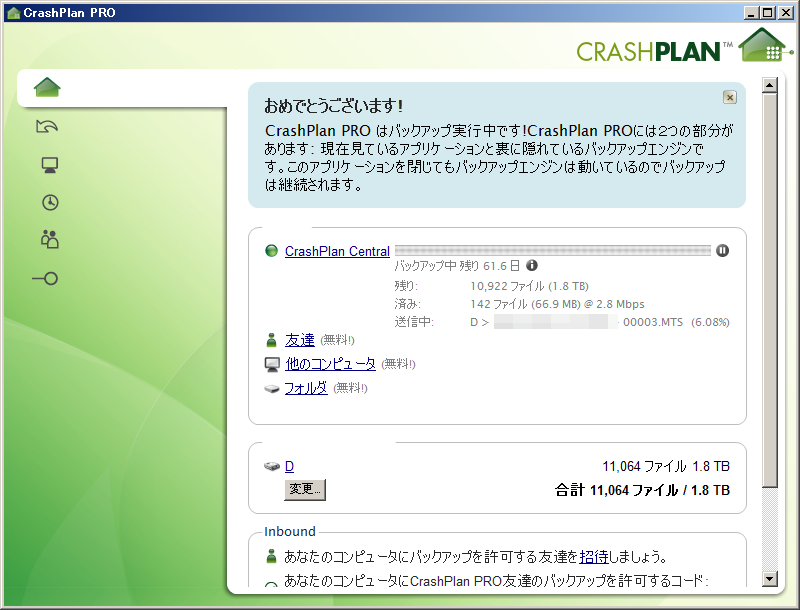Click the green person icon next to 友達
This screenshot has width=800, height=610.
(271, 340)
